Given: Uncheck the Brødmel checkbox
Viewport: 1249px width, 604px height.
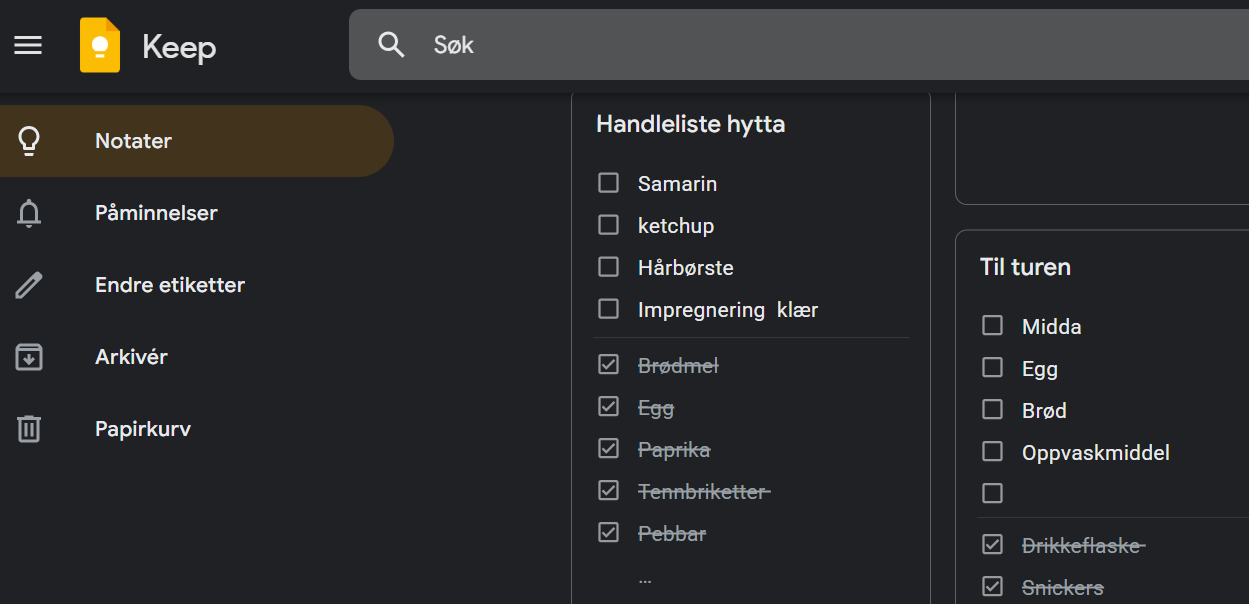Looking at the screenshot, I should click(608, 365).
